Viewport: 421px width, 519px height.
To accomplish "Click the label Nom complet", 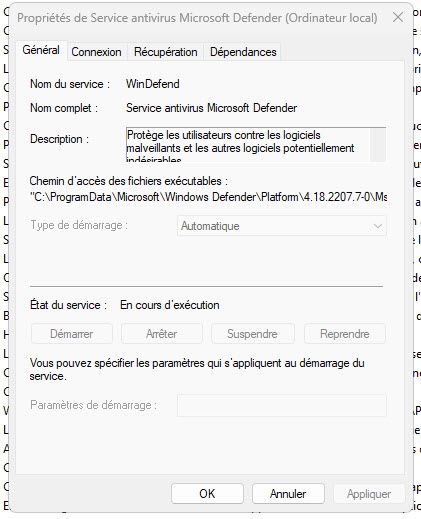I will (x=64, y=108).
